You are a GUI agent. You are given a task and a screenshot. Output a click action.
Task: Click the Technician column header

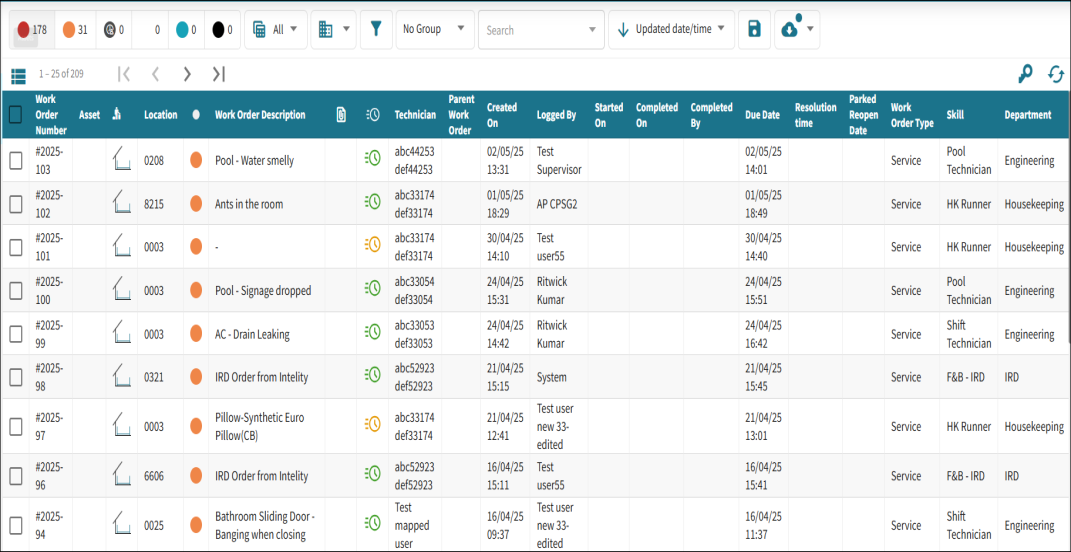pyautogui.click(x=415, y=115)
